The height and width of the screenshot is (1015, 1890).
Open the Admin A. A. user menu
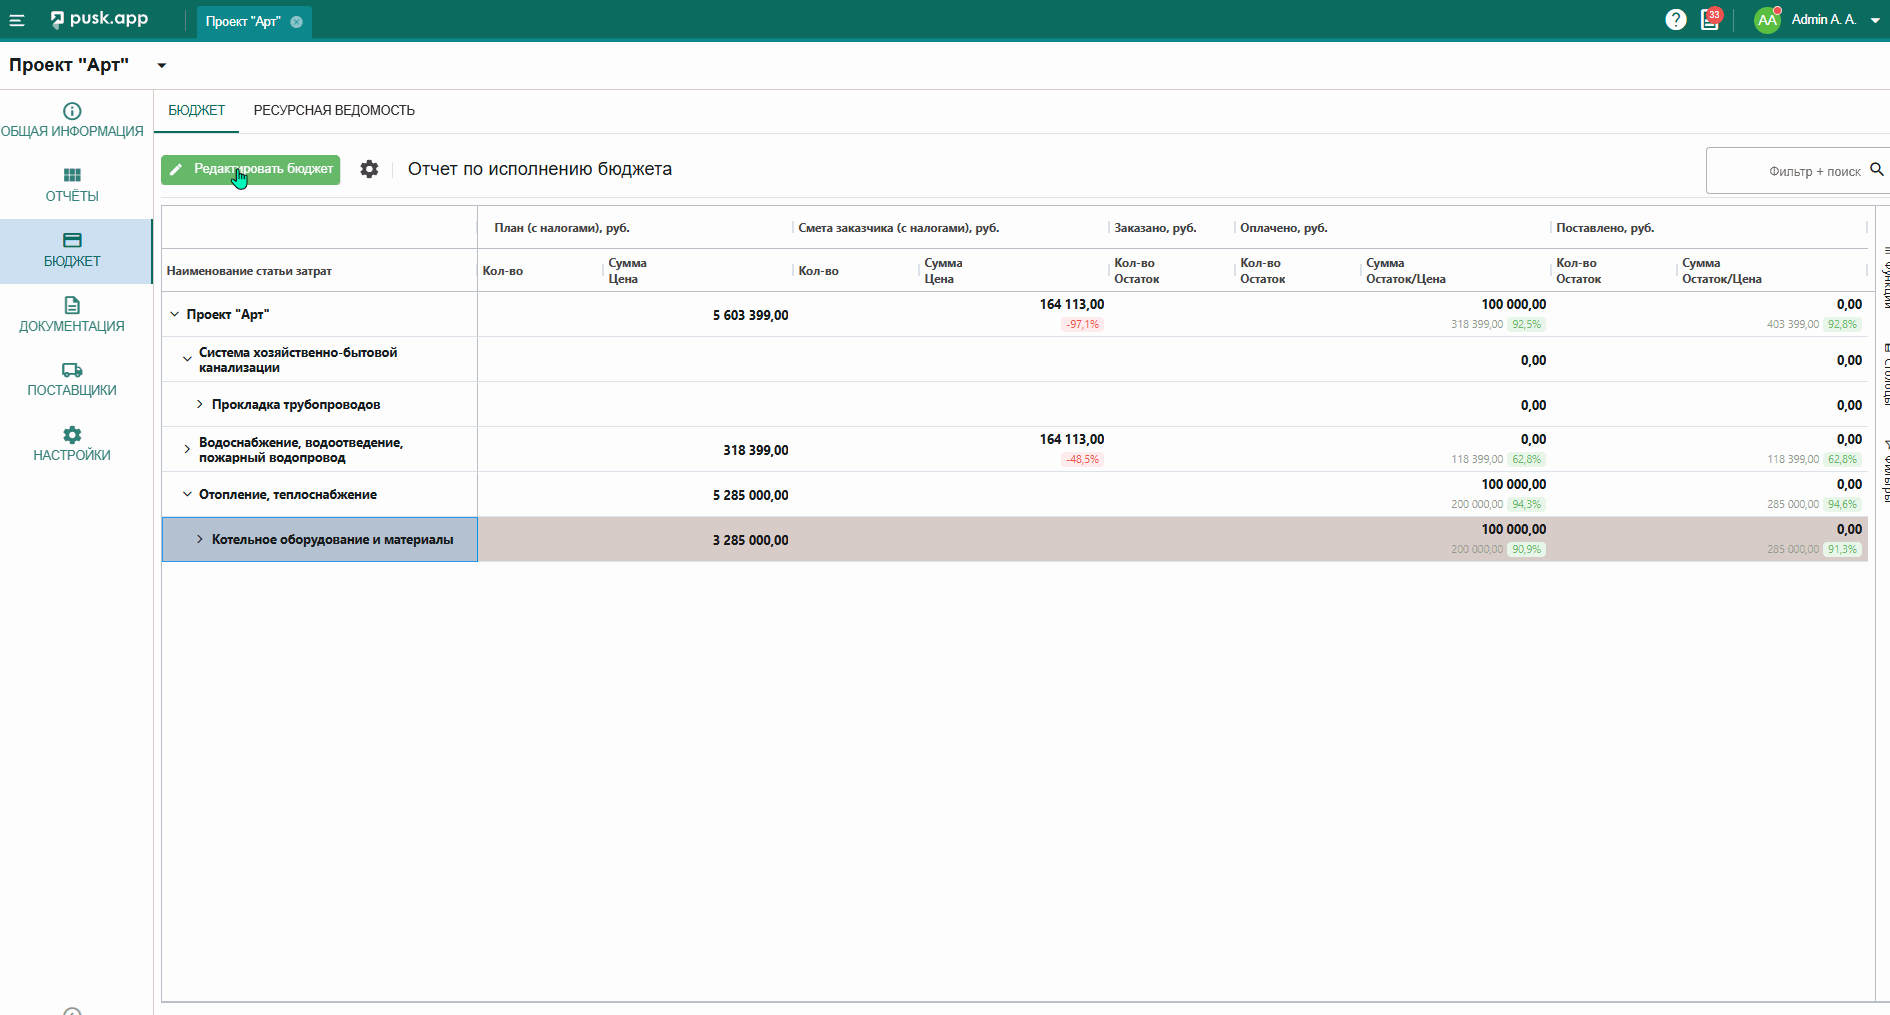[x=1820, y=20]
